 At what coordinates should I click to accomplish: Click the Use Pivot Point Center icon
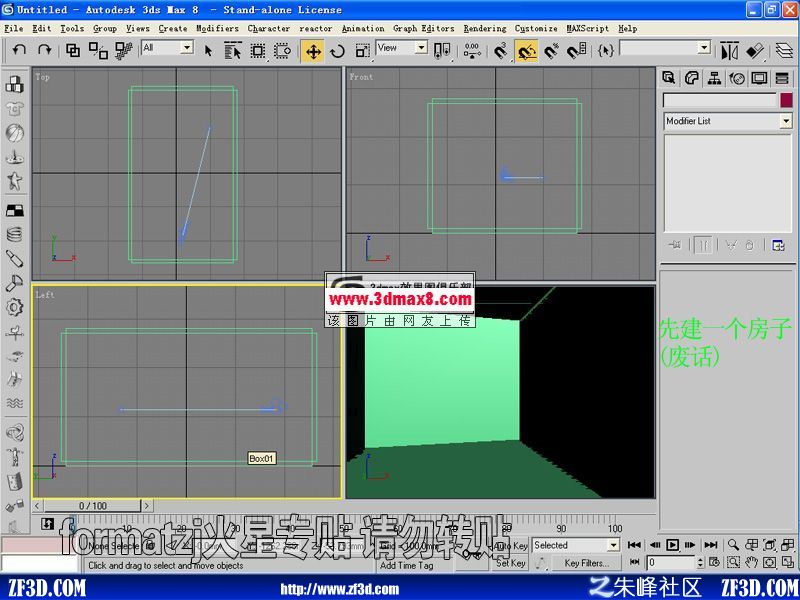442,51
